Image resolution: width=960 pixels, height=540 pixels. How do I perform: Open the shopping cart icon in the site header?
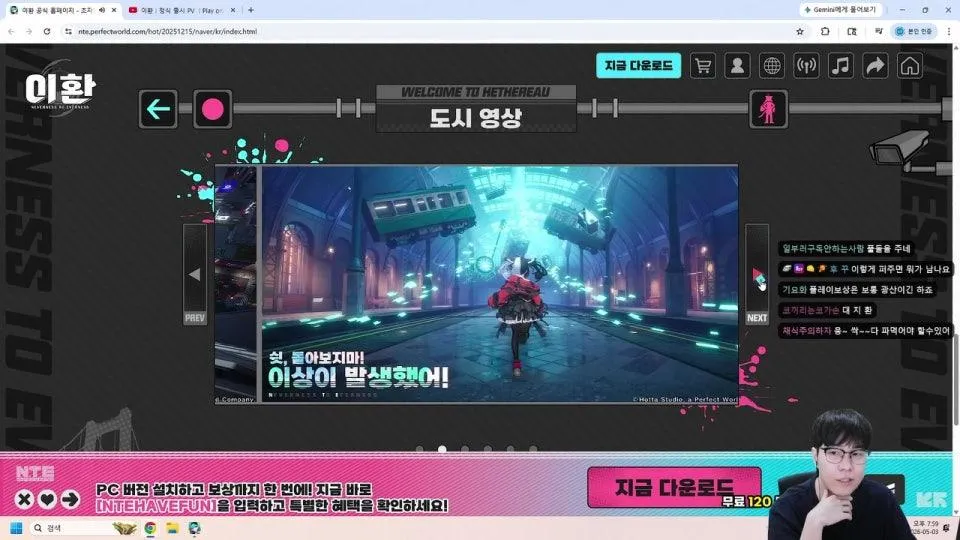703,66
